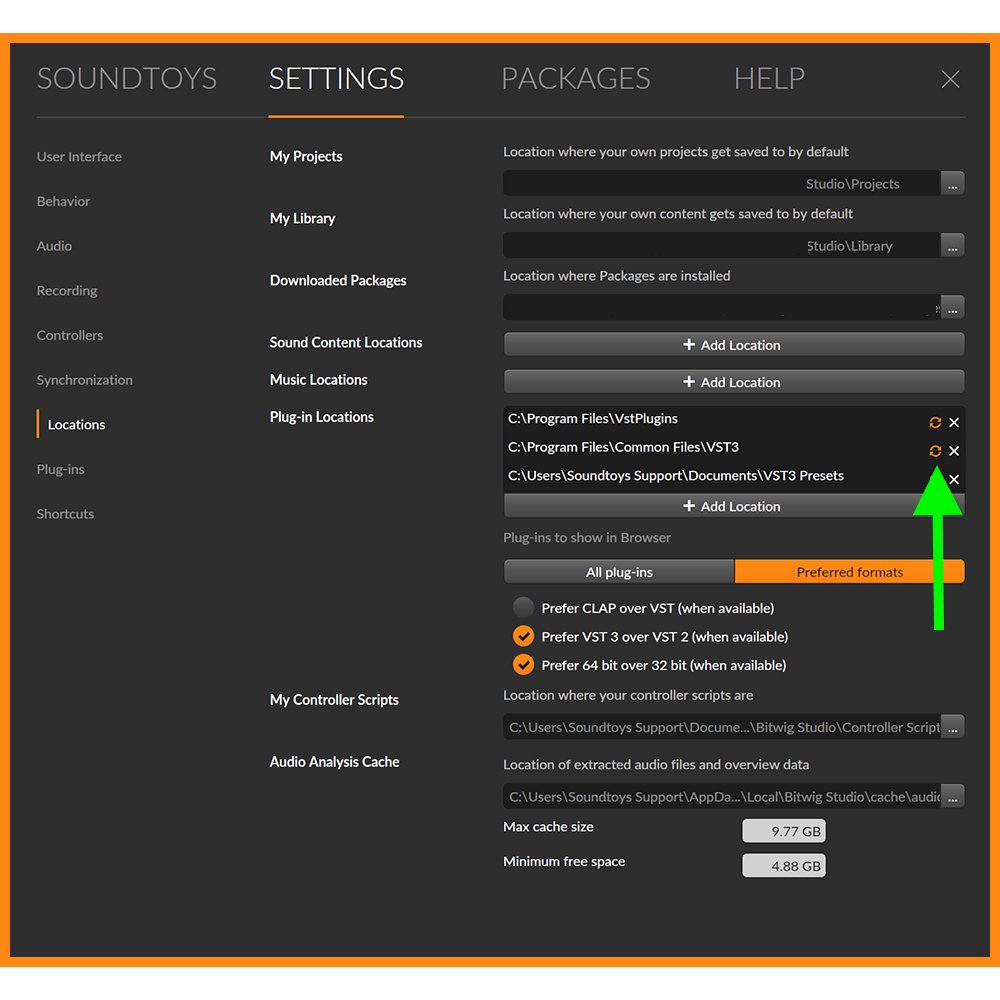
Task: Click the controller scripts path field
Action: [722, 727]
